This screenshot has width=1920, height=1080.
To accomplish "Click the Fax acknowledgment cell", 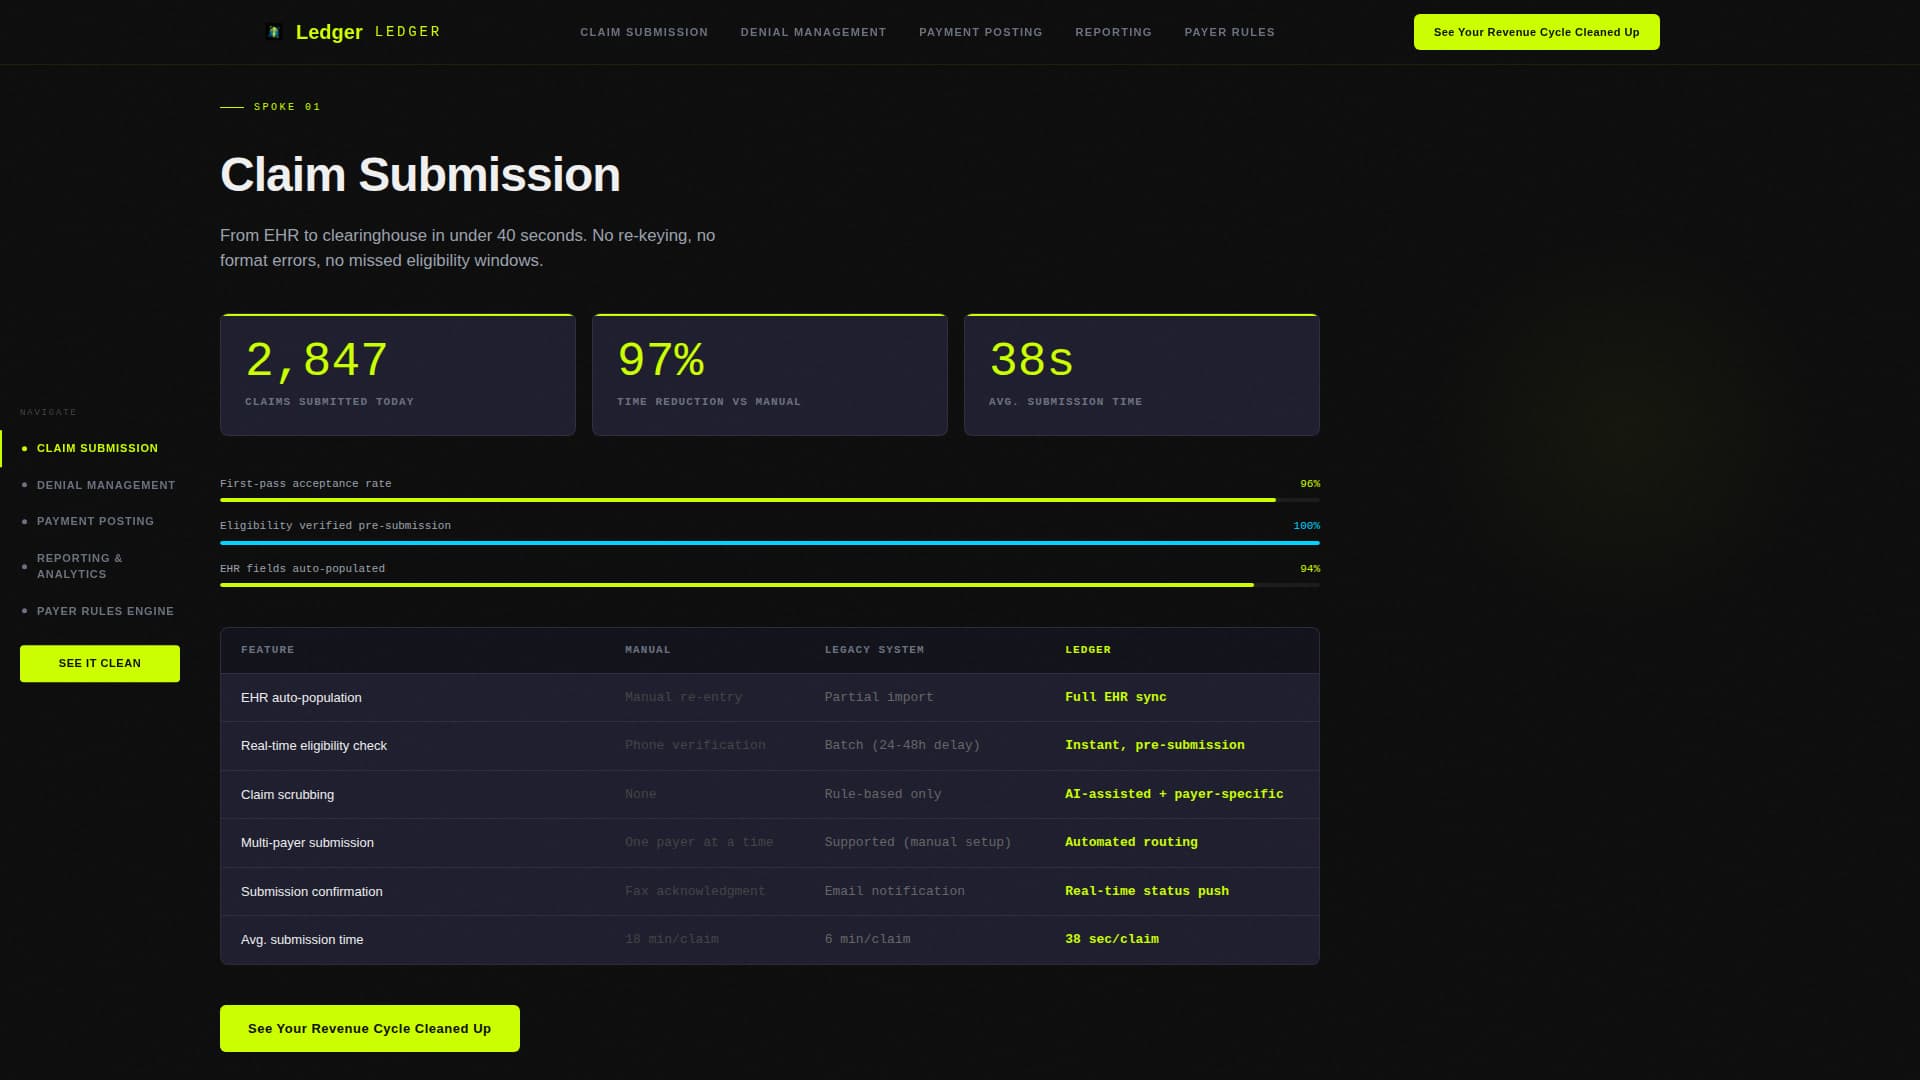I will (695, 891).
